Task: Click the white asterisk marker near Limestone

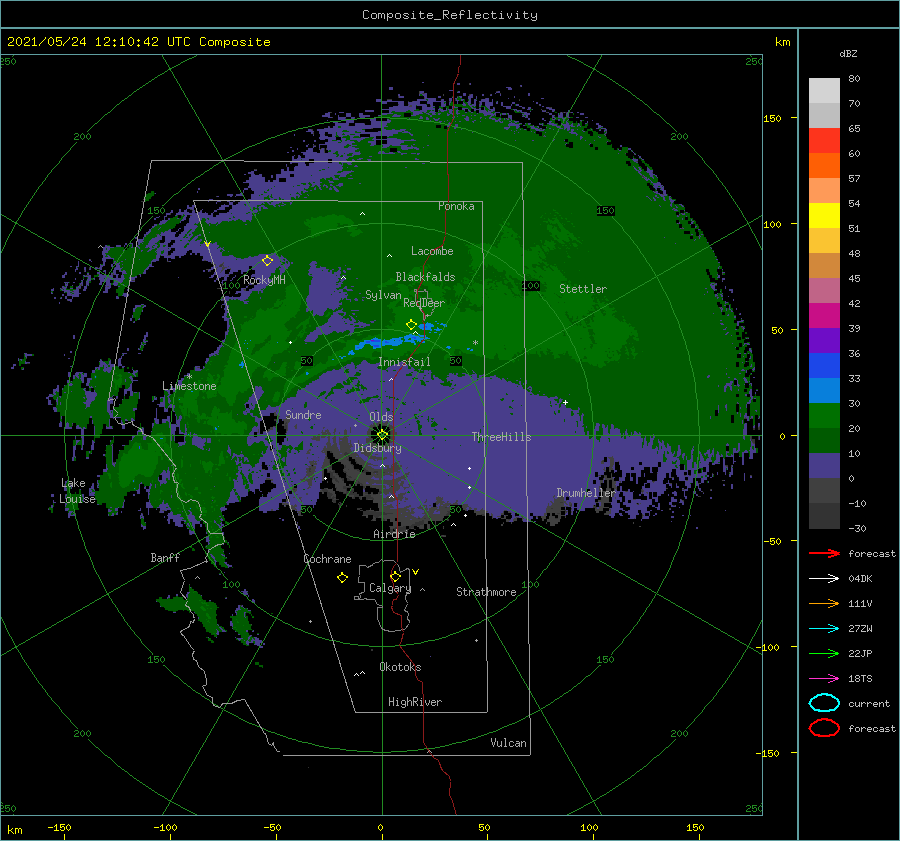Action: tap(189, 377)
